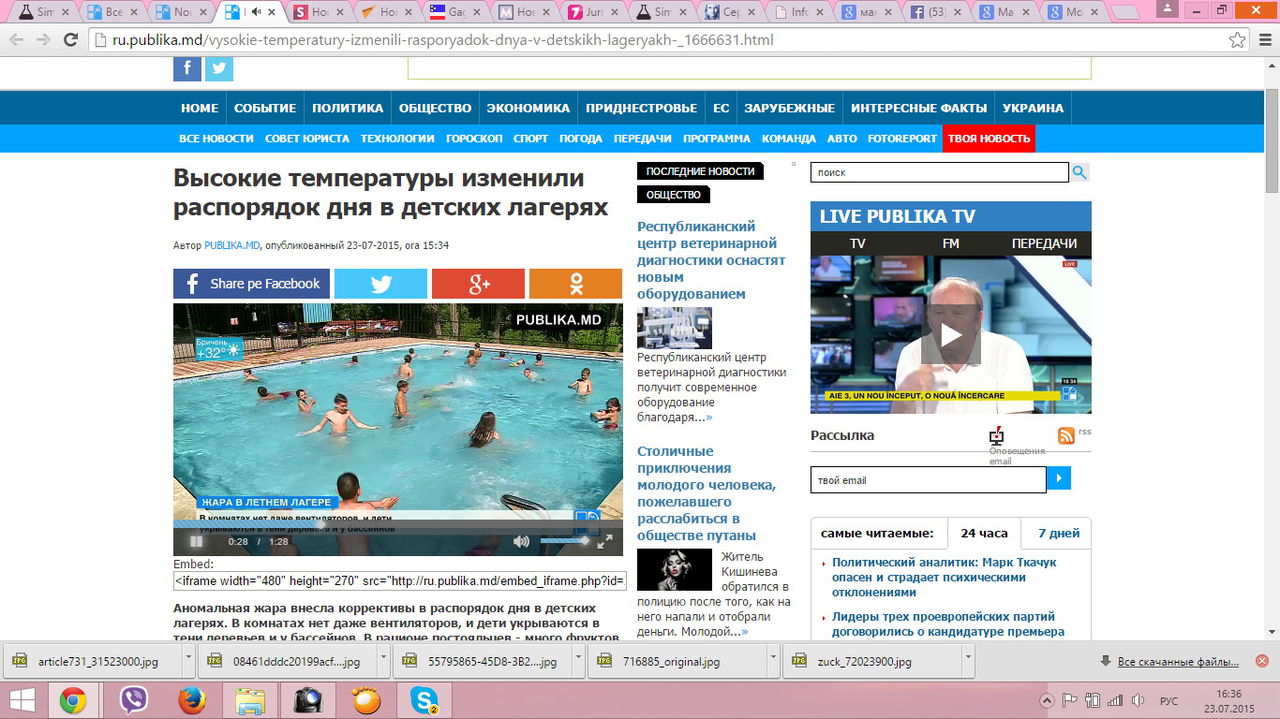
Task: Click the blue Facebook icon above the nav
Action: pos(187,68)
